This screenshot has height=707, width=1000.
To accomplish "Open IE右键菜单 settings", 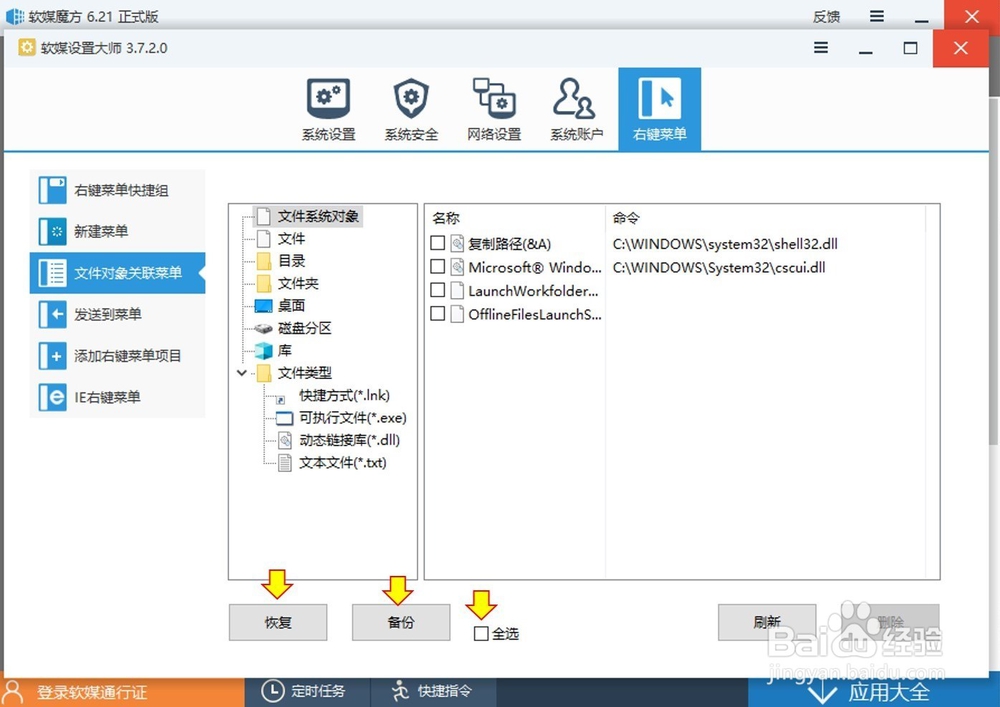I will [x=110, y=396].
